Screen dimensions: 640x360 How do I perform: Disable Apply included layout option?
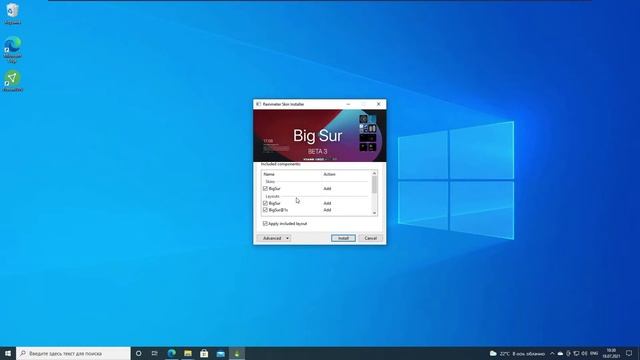(265, 224)
